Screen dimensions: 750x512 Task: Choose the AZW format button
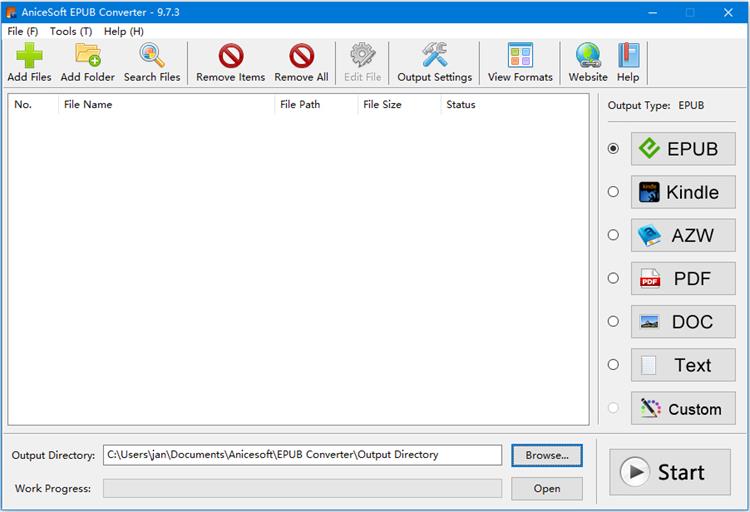coord(683,235)
